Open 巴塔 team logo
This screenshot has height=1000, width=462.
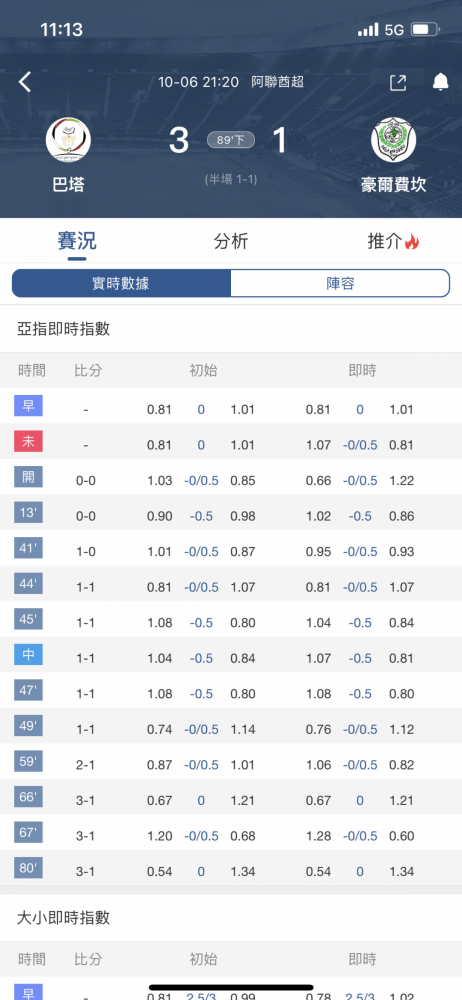coord(68,141)
